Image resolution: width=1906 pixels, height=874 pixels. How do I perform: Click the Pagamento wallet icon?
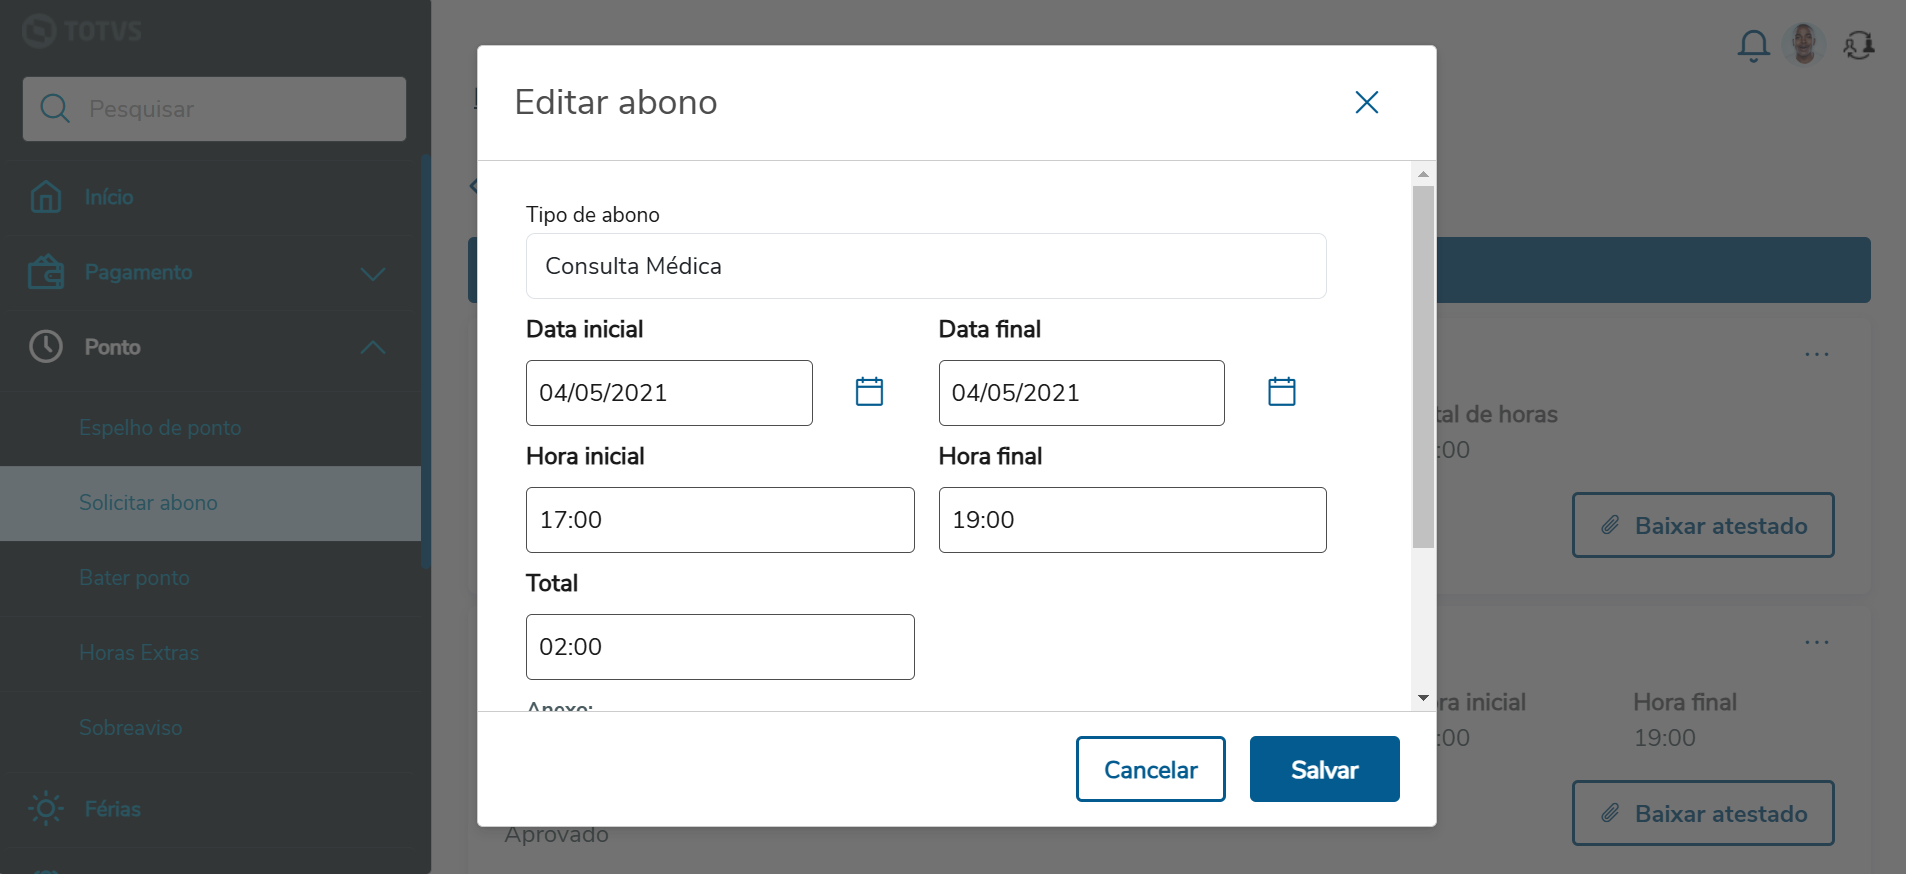coord(46,272)
